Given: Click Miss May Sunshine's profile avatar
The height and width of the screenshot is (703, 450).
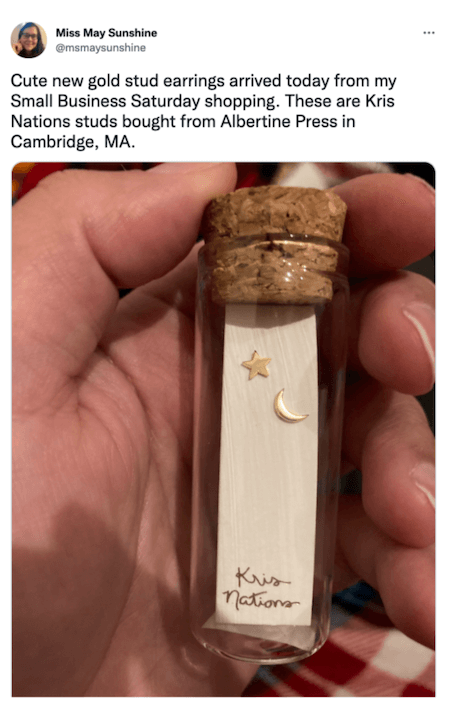Looking at the screenshot, I should click(29, 39).
